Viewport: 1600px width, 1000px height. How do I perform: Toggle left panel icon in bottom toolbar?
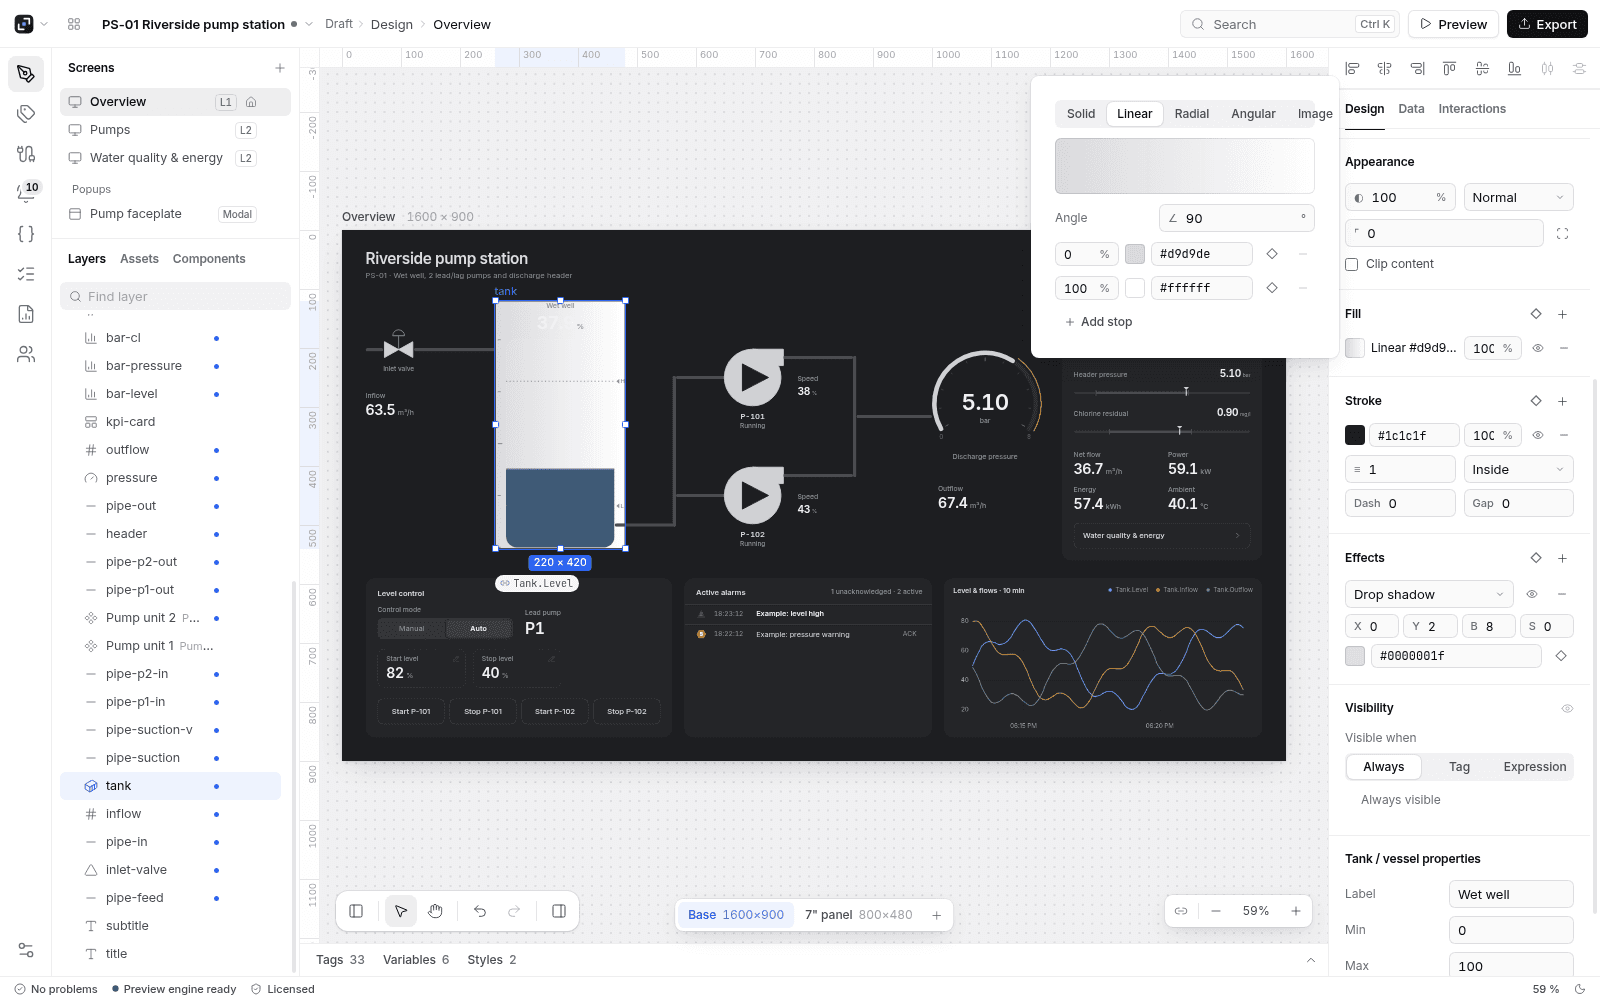356,911
